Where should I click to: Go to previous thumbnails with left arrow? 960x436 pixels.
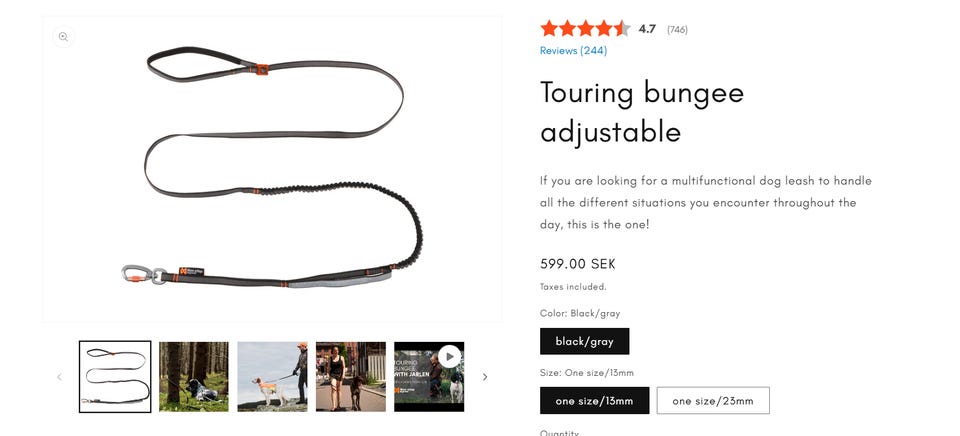coord(59,377)
